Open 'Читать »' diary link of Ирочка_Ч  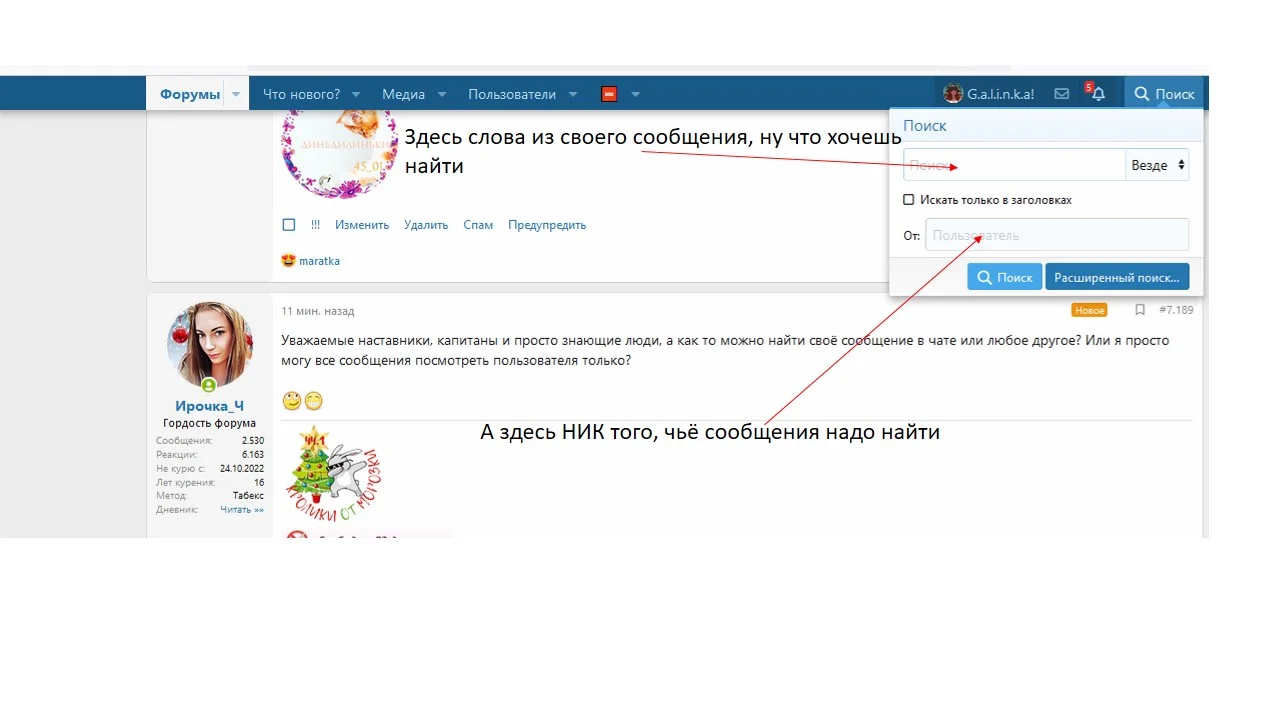(x=241, y=509)
